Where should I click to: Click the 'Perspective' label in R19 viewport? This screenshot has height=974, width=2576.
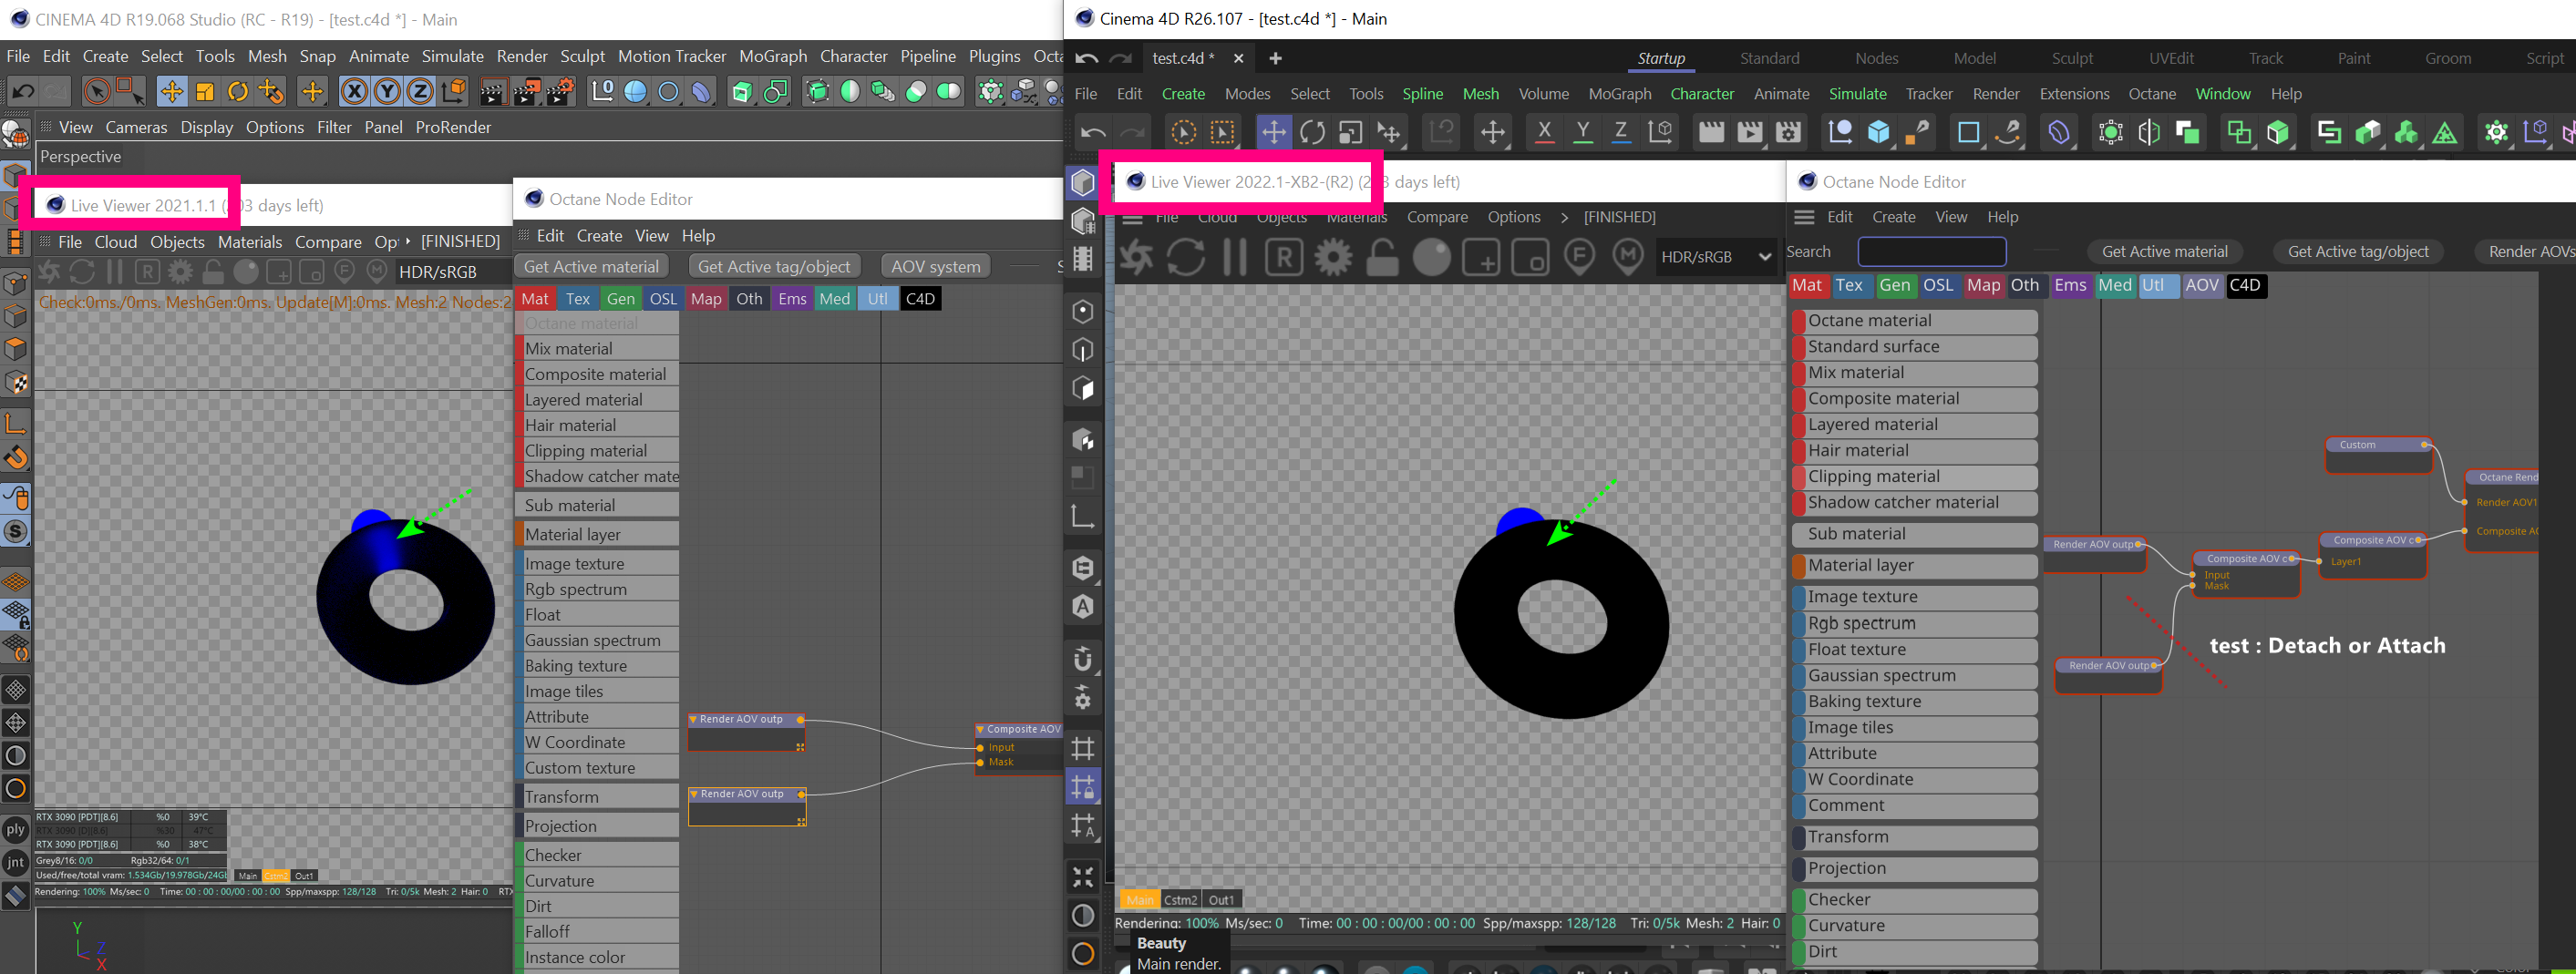(x=80, y=157)
